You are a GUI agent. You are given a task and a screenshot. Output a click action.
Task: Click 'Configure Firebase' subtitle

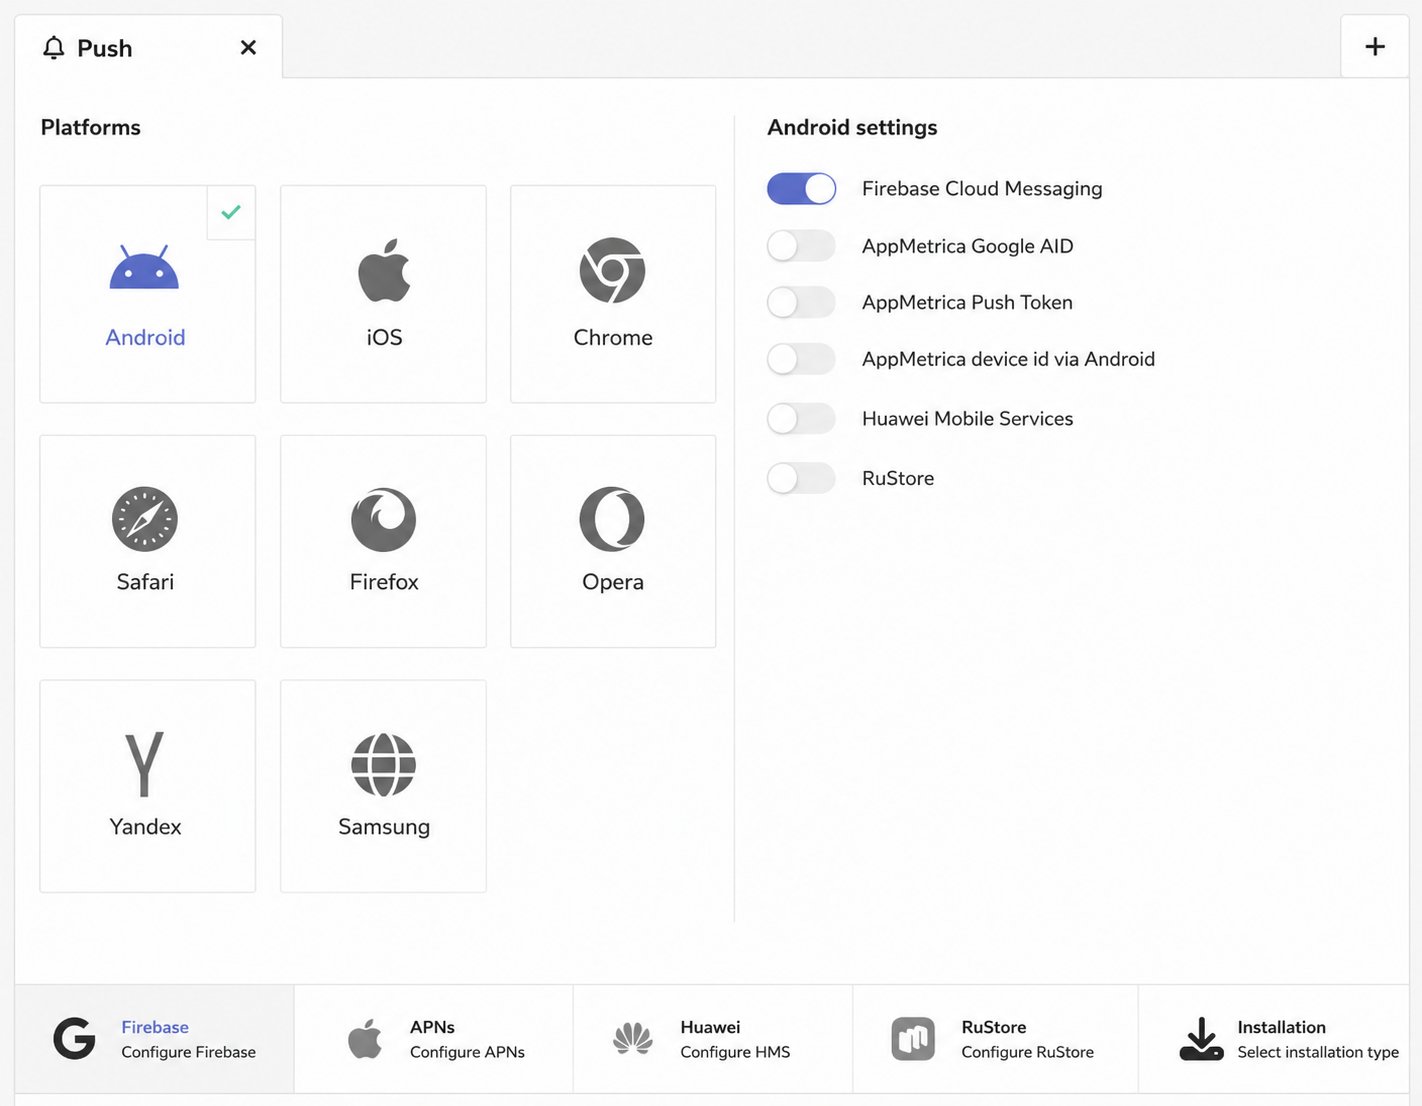(x=188, y=1052)
